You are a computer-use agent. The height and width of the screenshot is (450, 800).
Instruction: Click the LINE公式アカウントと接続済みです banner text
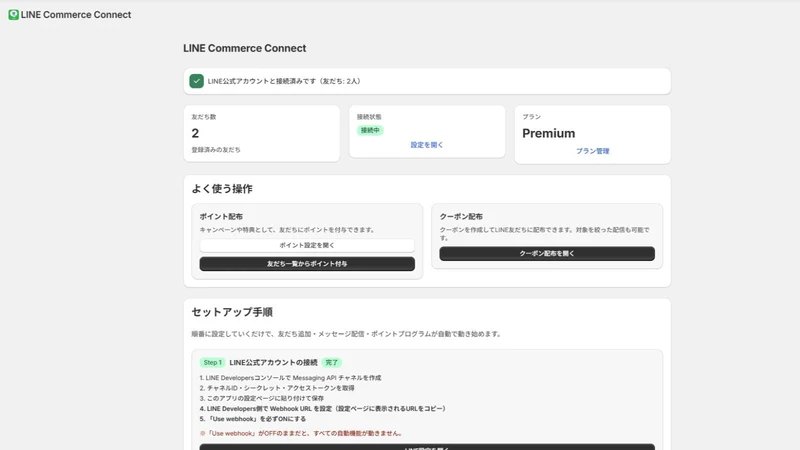click(284, 81)
